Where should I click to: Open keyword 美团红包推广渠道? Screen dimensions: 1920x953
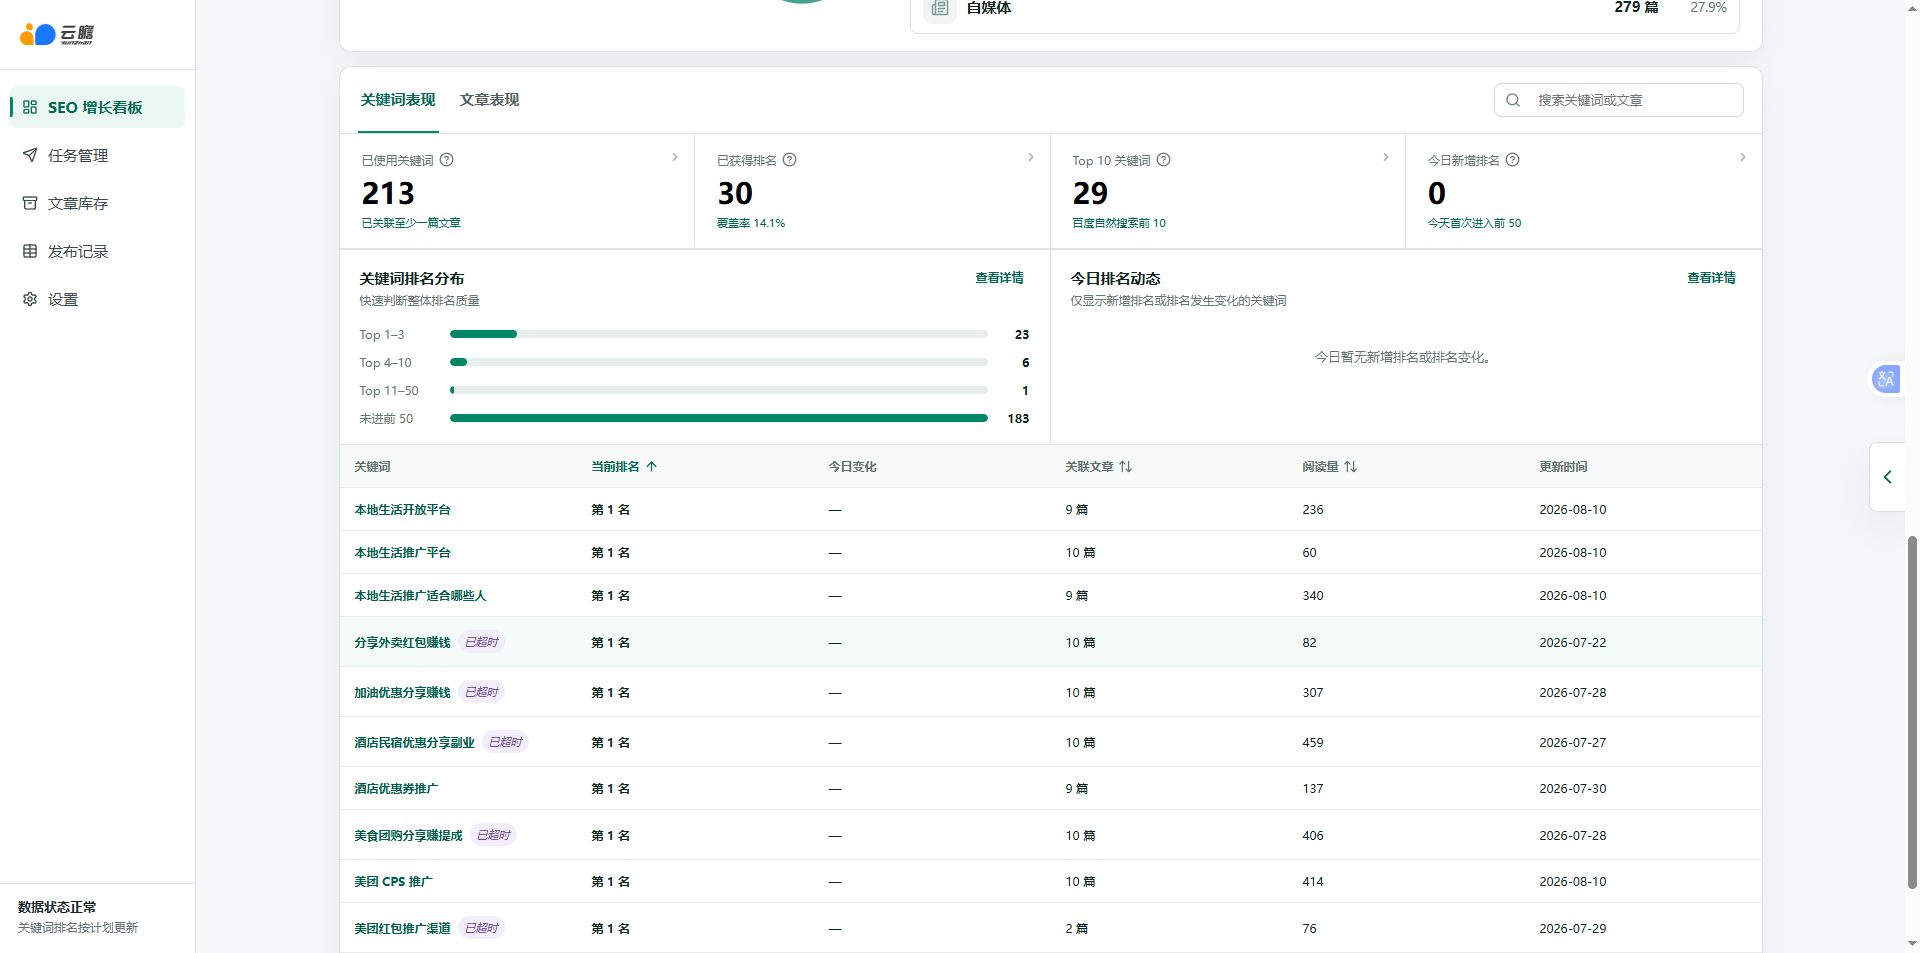click(403, 929)
